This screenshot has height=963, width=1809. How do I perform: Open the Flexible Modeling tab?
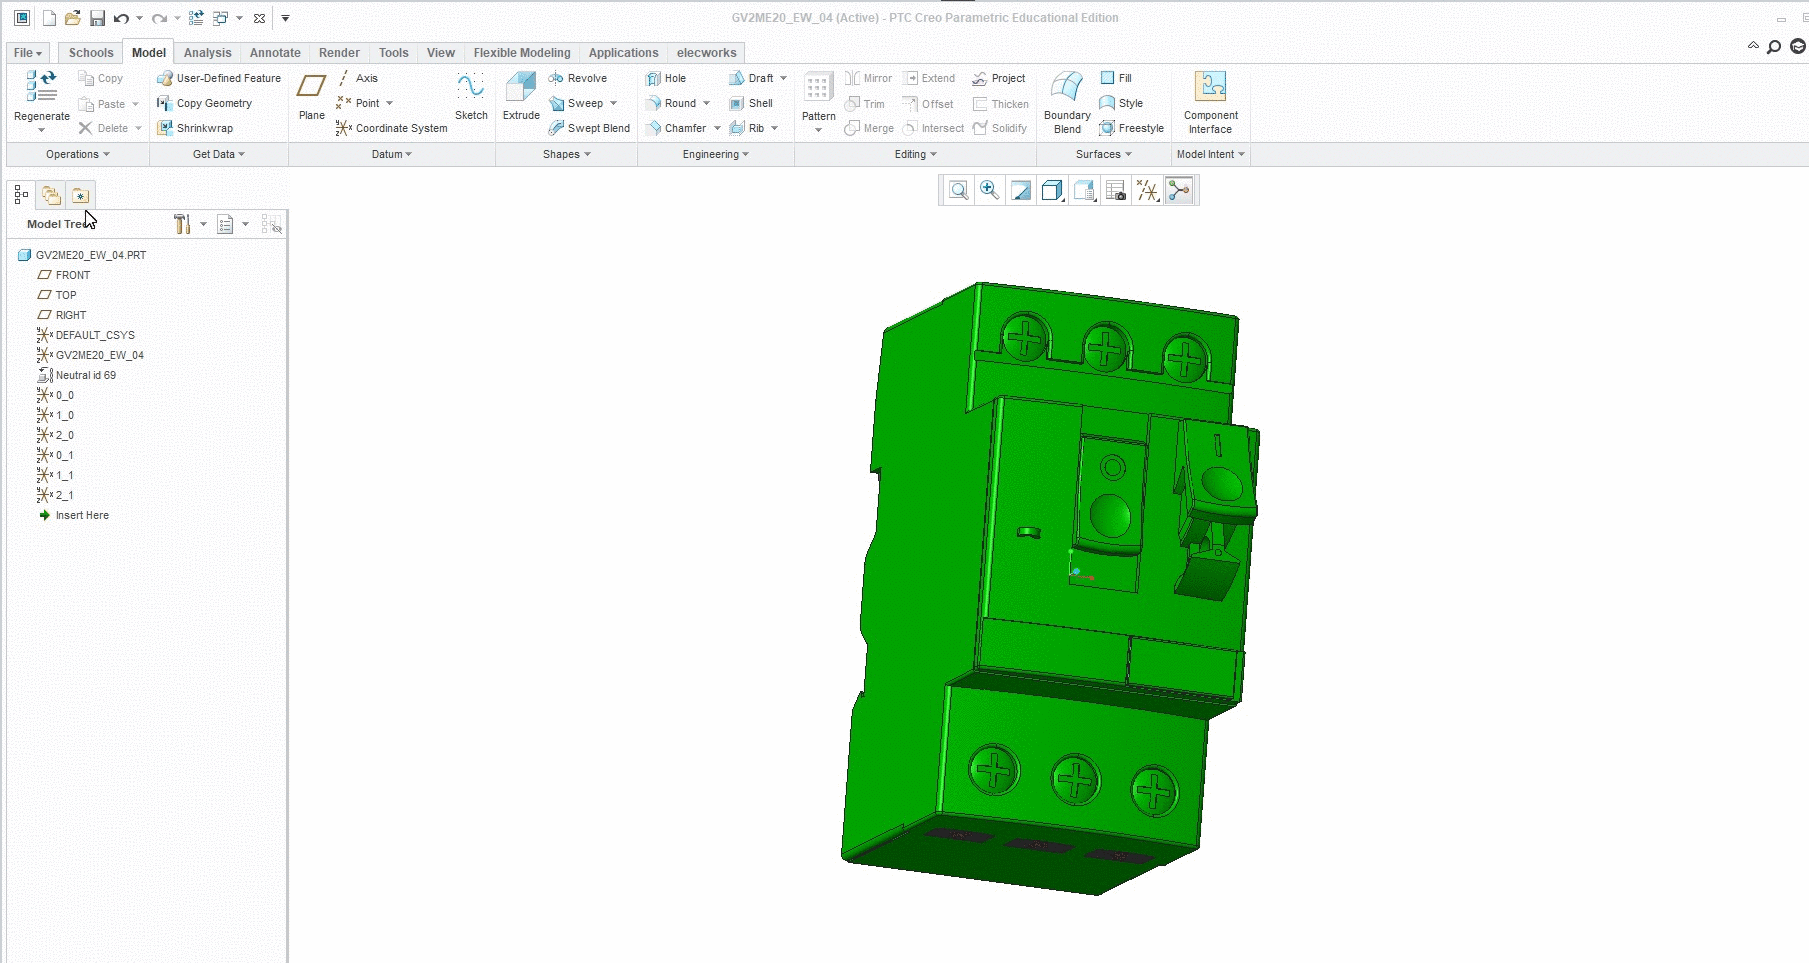pyautogui.click(x=522, y=53)
